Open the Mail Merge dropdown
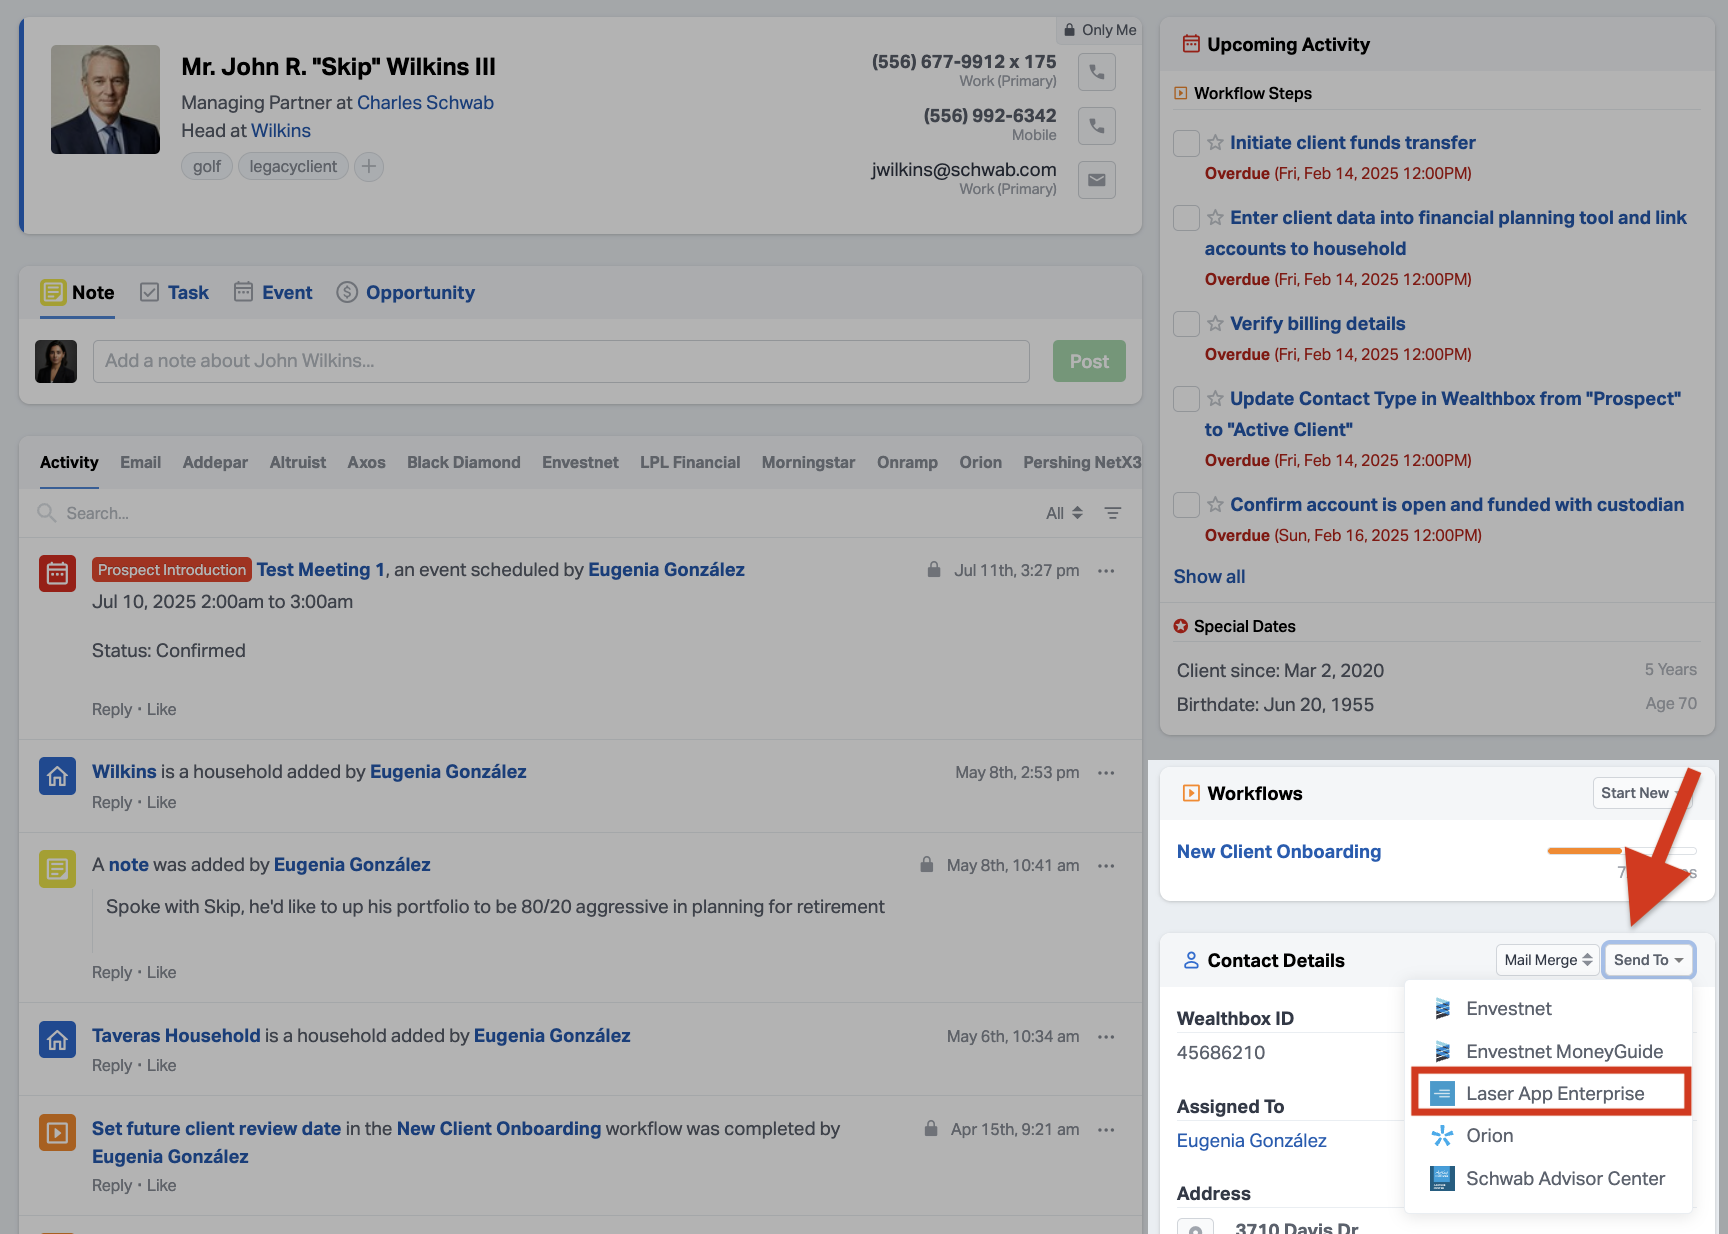 click(x=1547, y=960)
